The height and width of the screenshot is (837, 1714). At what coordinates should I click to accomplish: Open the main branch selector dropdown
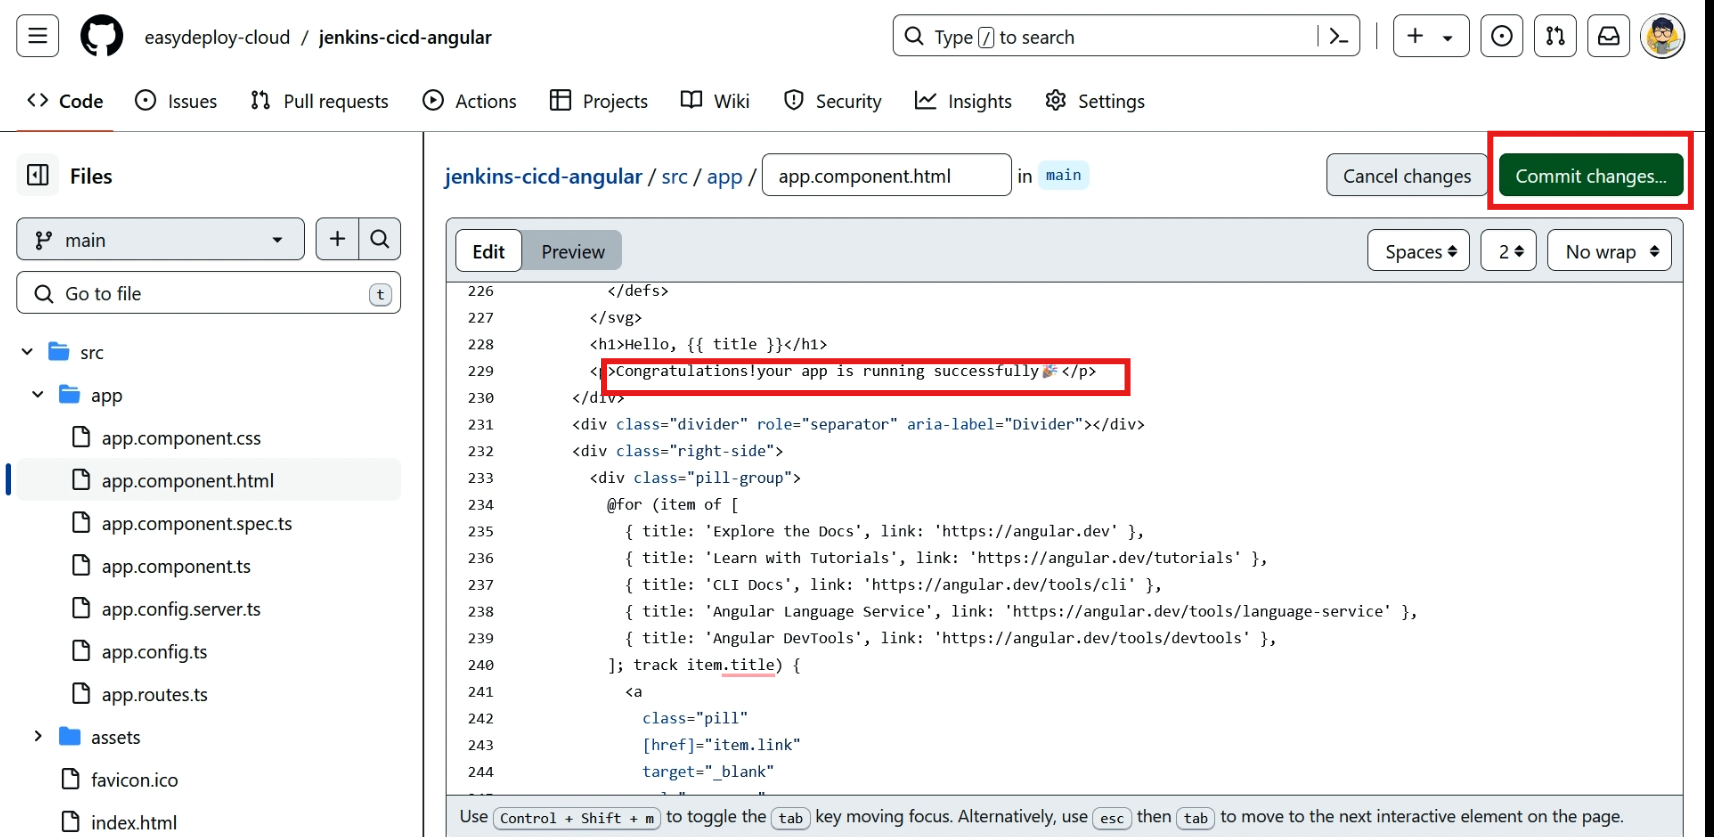(x=160, y=240)
